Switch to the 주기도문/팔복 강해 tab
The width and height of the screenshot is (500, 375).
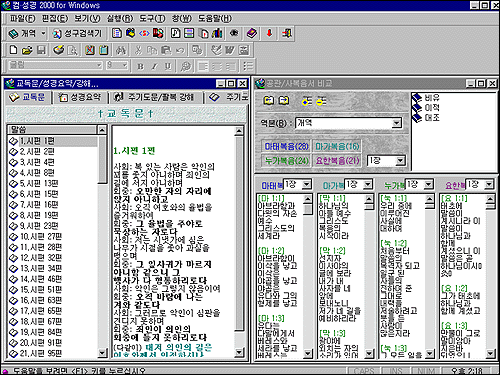click(155, 97)
